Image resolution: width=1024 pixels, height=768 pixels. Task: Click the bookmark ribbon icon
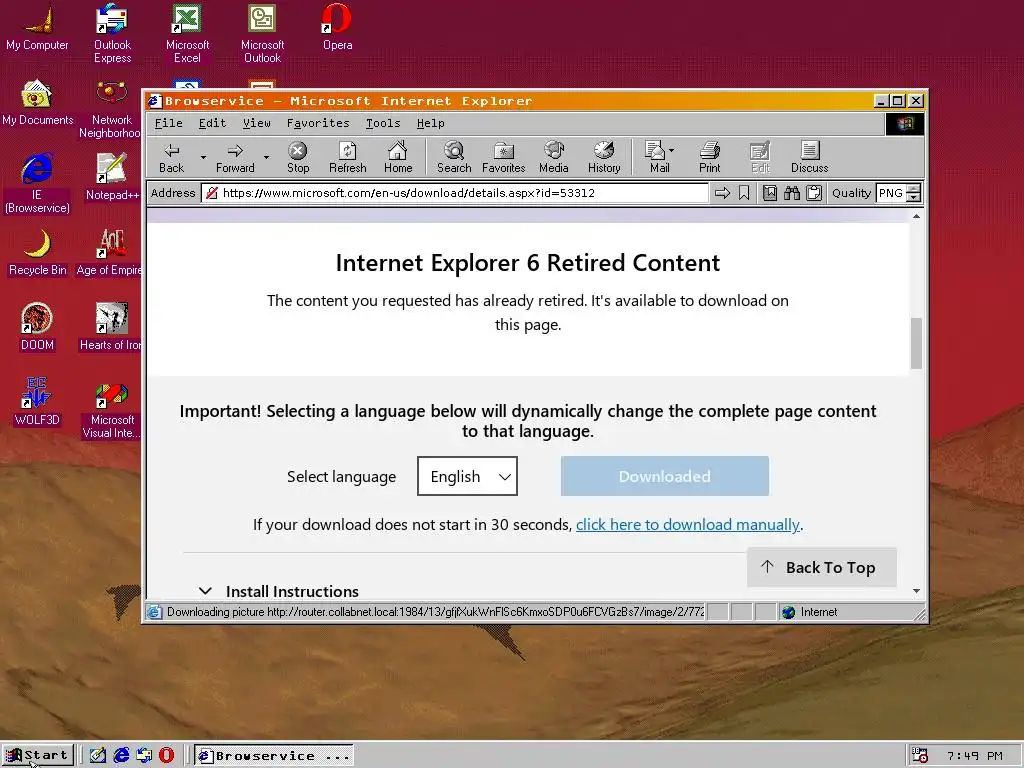[x=744, y=193]
